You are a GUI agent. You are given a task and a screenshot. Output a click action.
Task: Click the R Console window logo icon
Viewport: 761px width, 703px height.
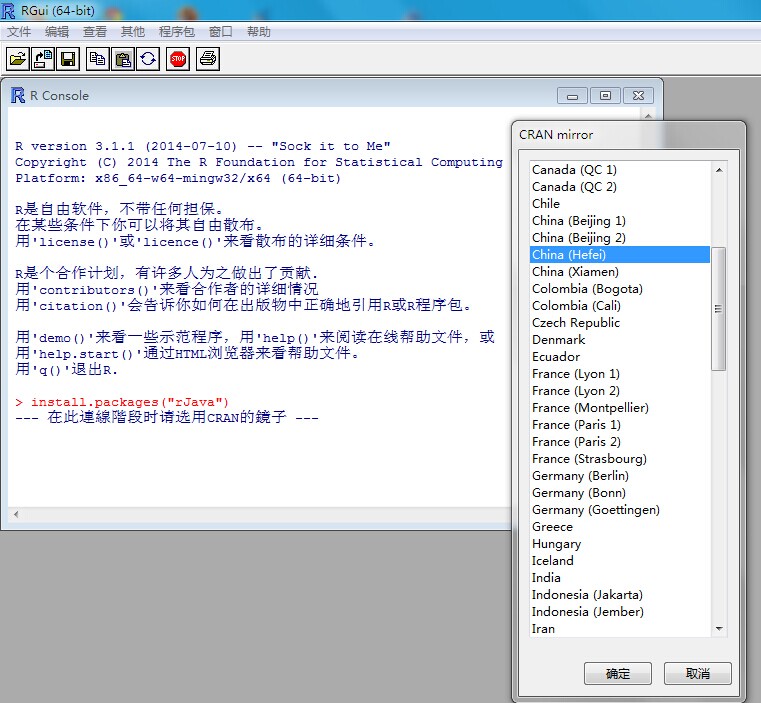(18, 95)
